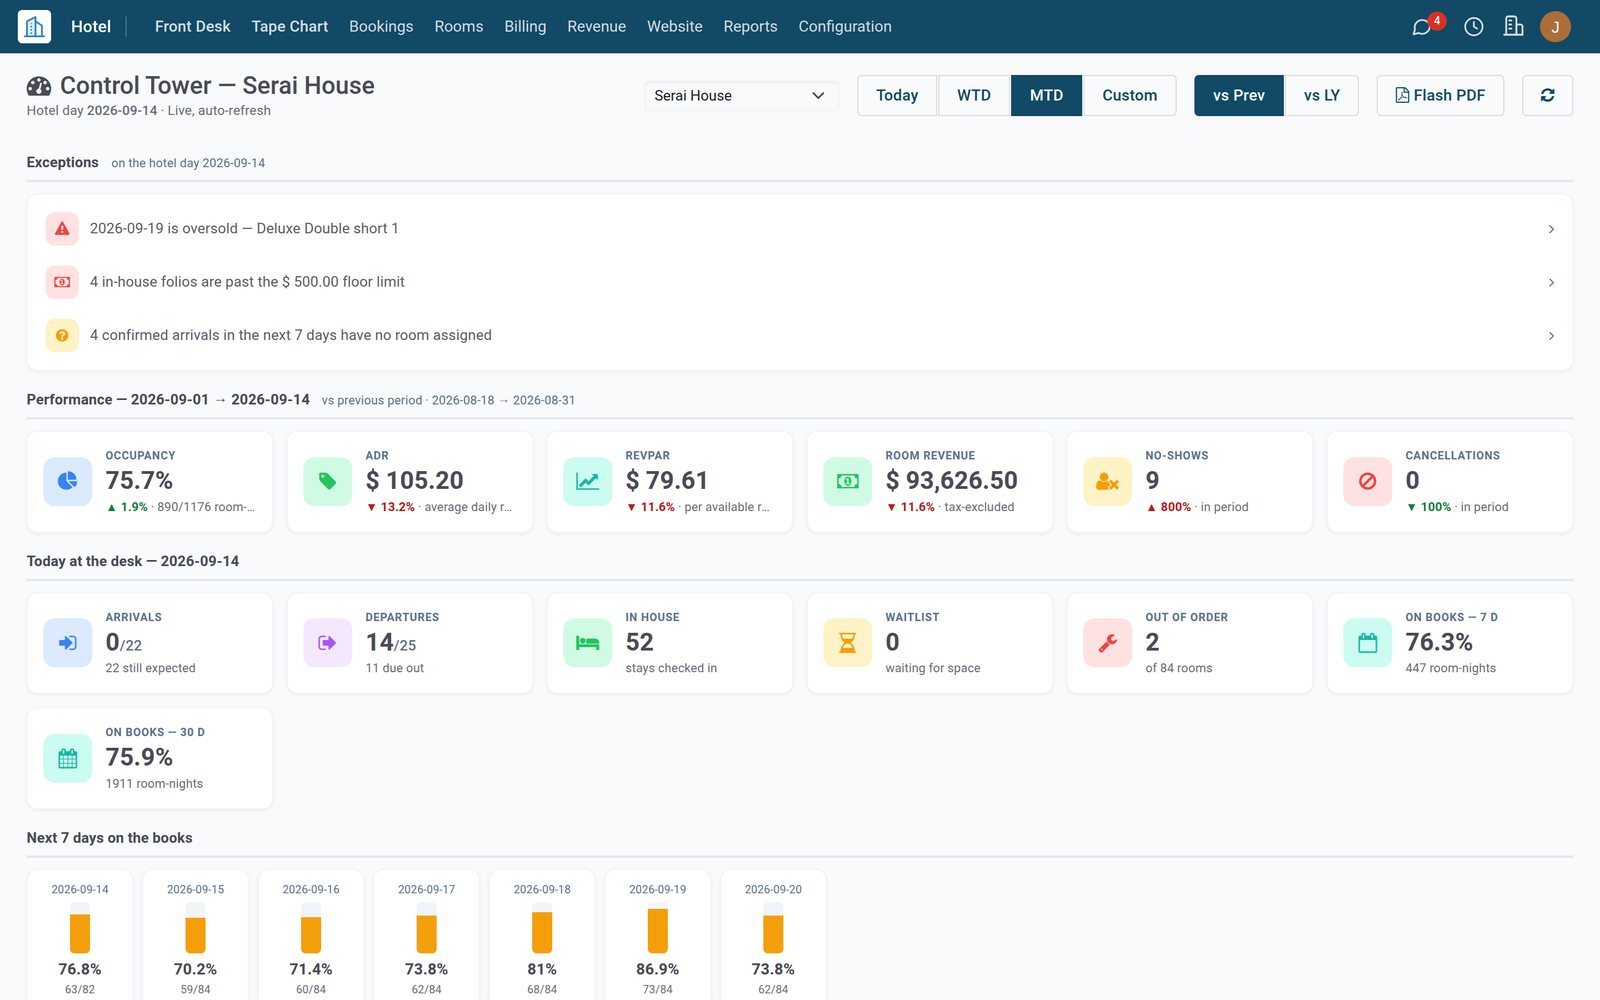
Task: Switch comparison to vs LY
Action: (1321, 95)
